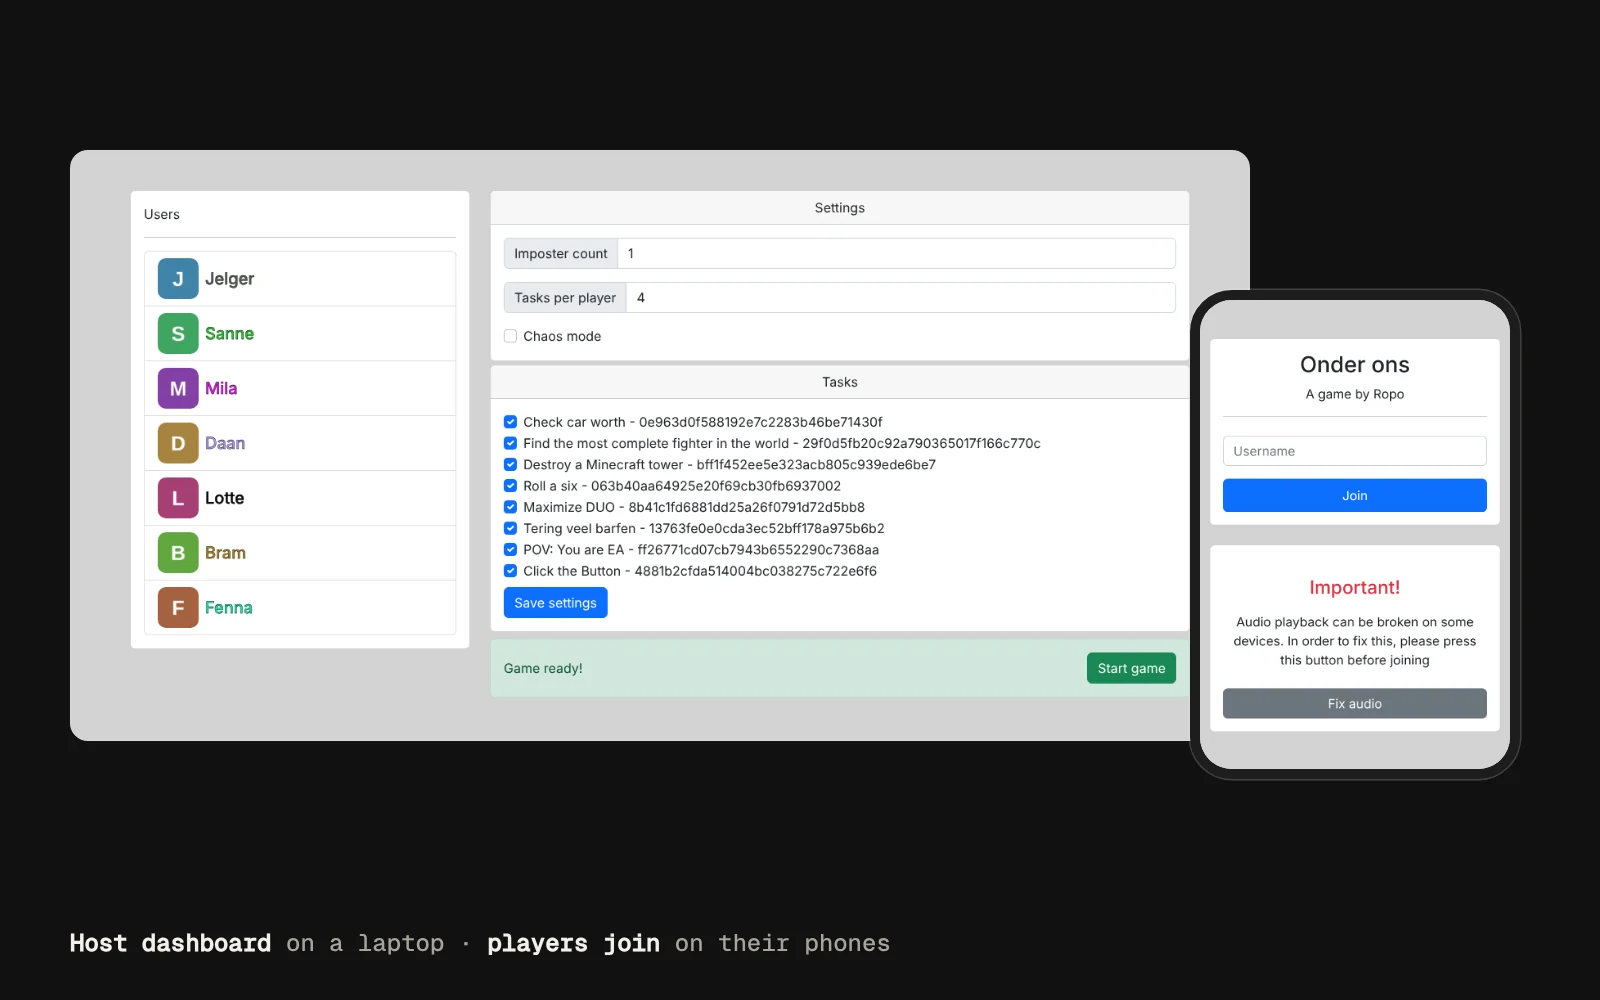This screenshot has height=1000, width=1600.
Task: Select the name Fenna in Users
Action: coord(228,608)
